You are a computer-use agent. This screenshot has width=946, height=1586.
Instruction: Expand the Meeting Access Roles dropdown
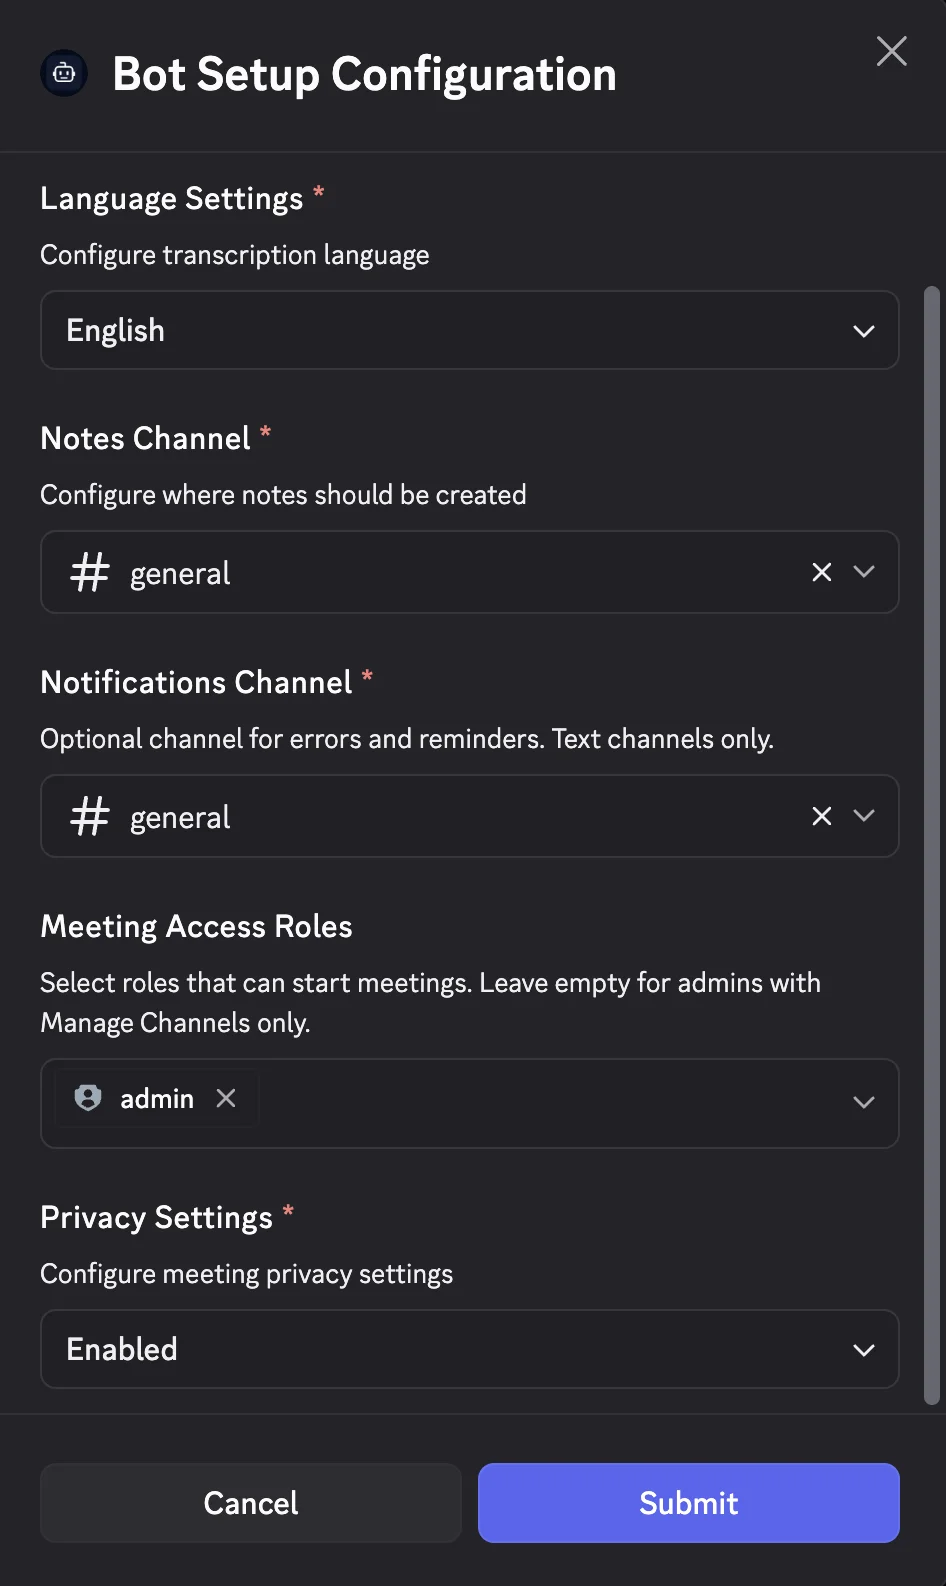(864, 1103)
